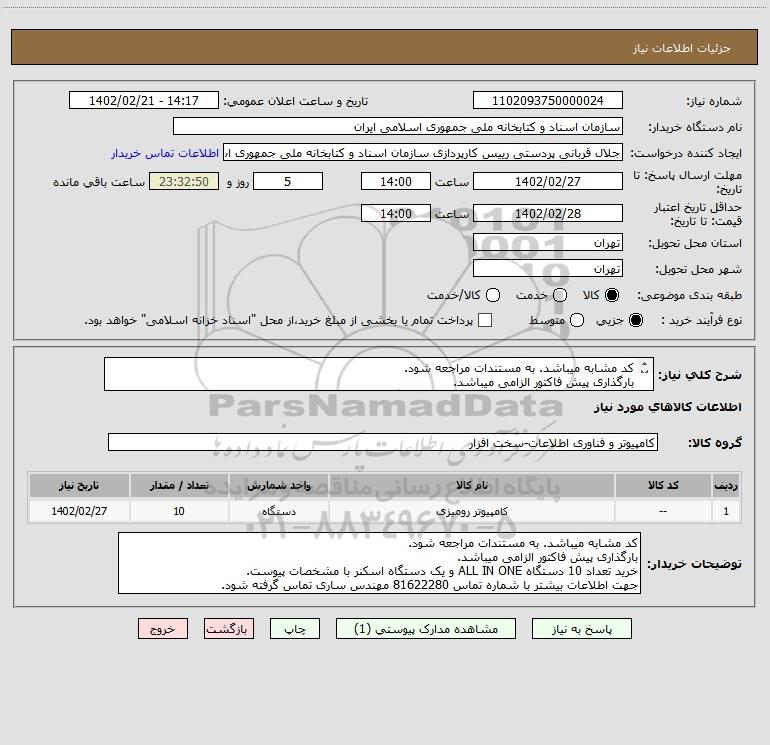Click the remaining days field showing 5
The width and height of the screenshot is (770, 745).
(288, 181)
